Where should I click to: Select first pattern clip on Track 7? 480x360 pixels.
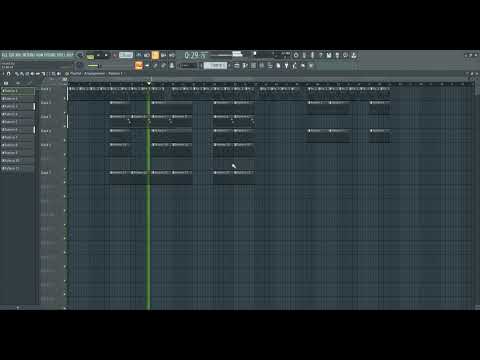[120, 177]
